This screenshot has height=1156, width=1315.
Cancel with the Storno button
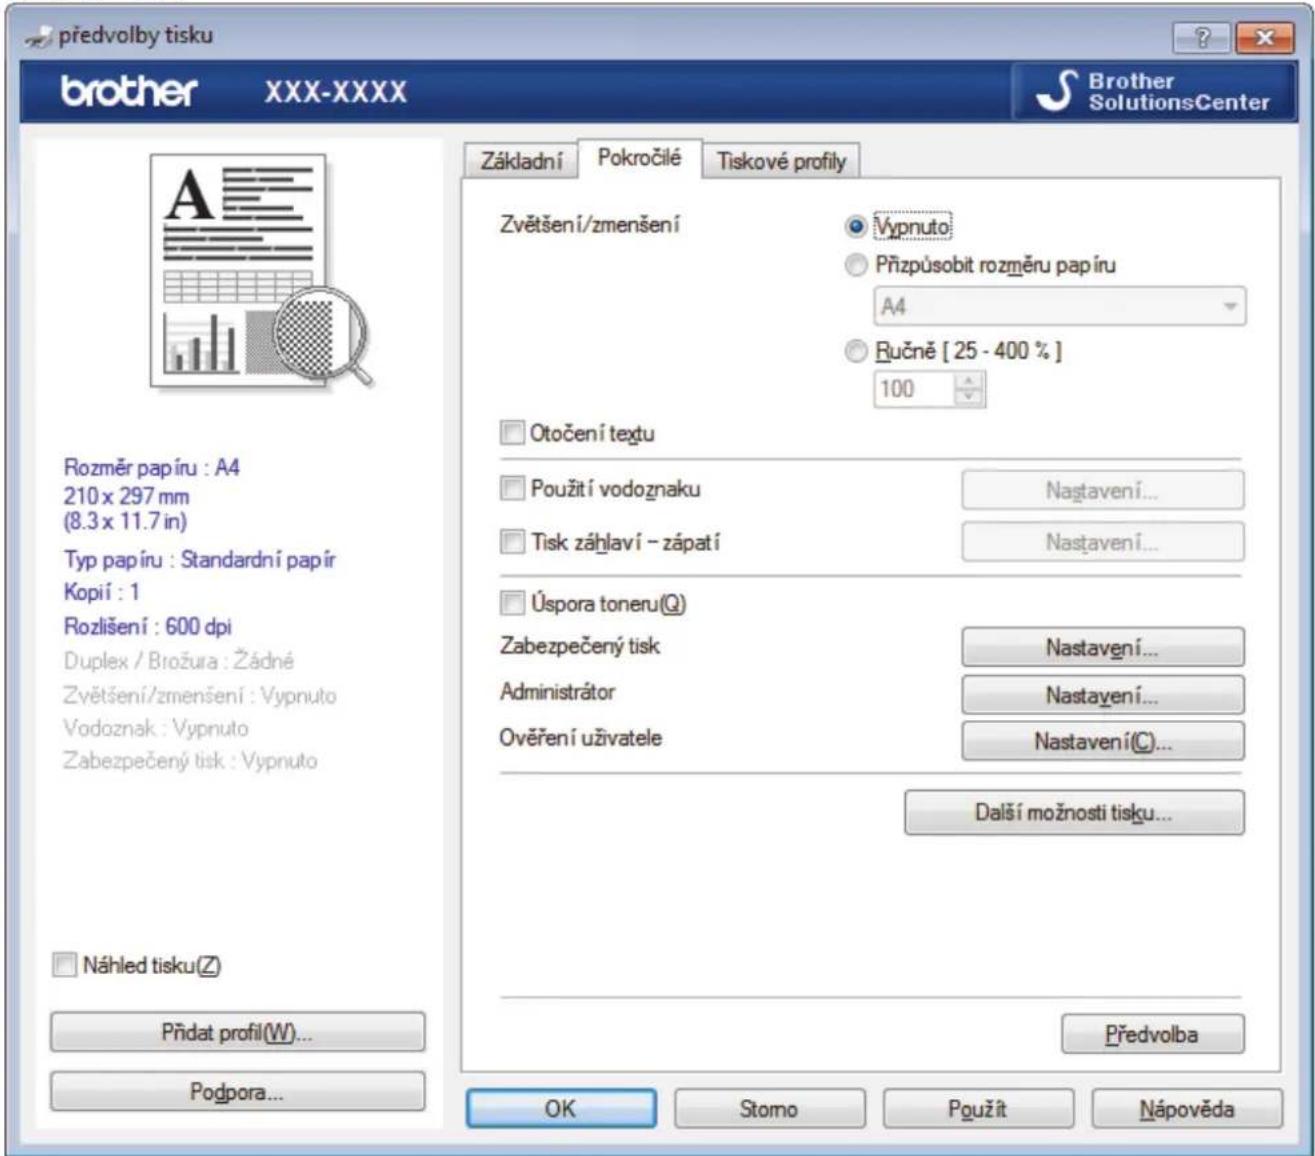point(769,1108)
